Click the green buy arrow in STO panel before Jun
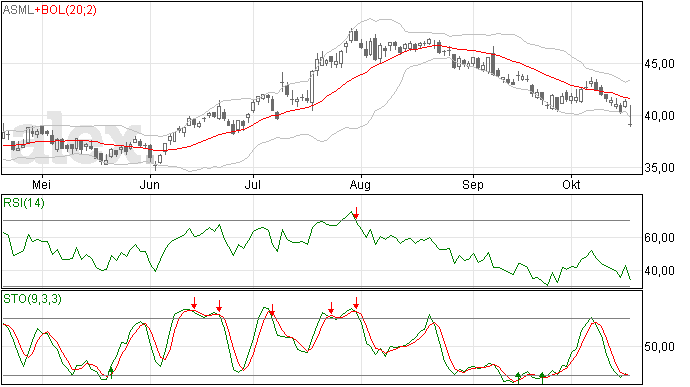This screenshot has height=387, width=690. point(111,372)
